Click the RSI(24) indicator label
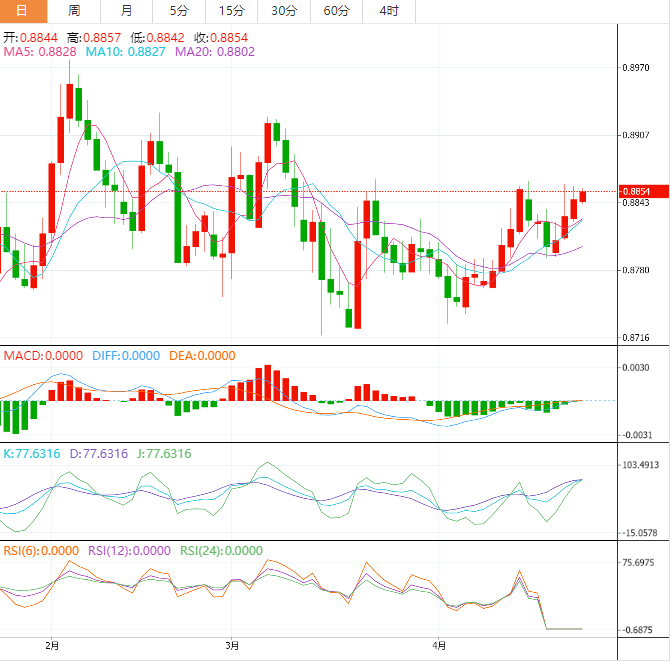 pyautogui.click(x=220, y=550)
